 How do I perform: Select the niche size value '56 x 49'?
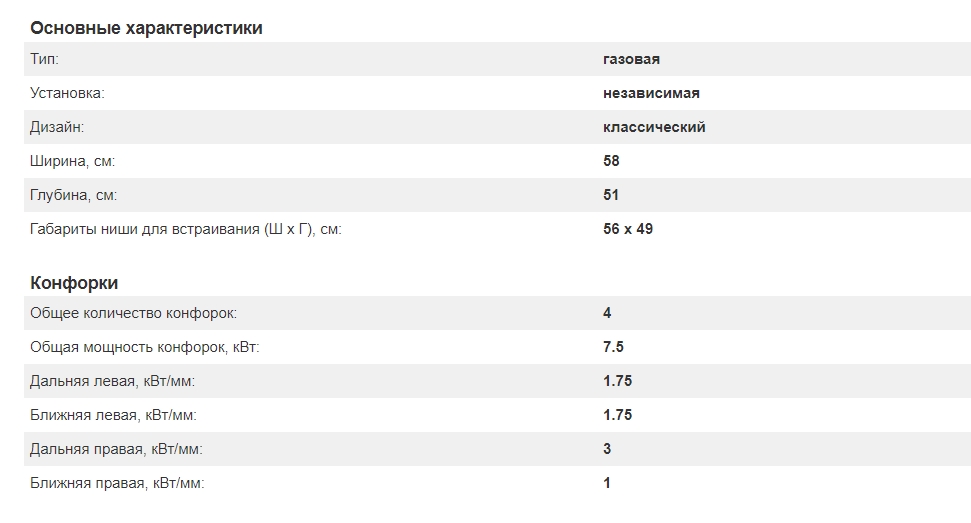628,229
